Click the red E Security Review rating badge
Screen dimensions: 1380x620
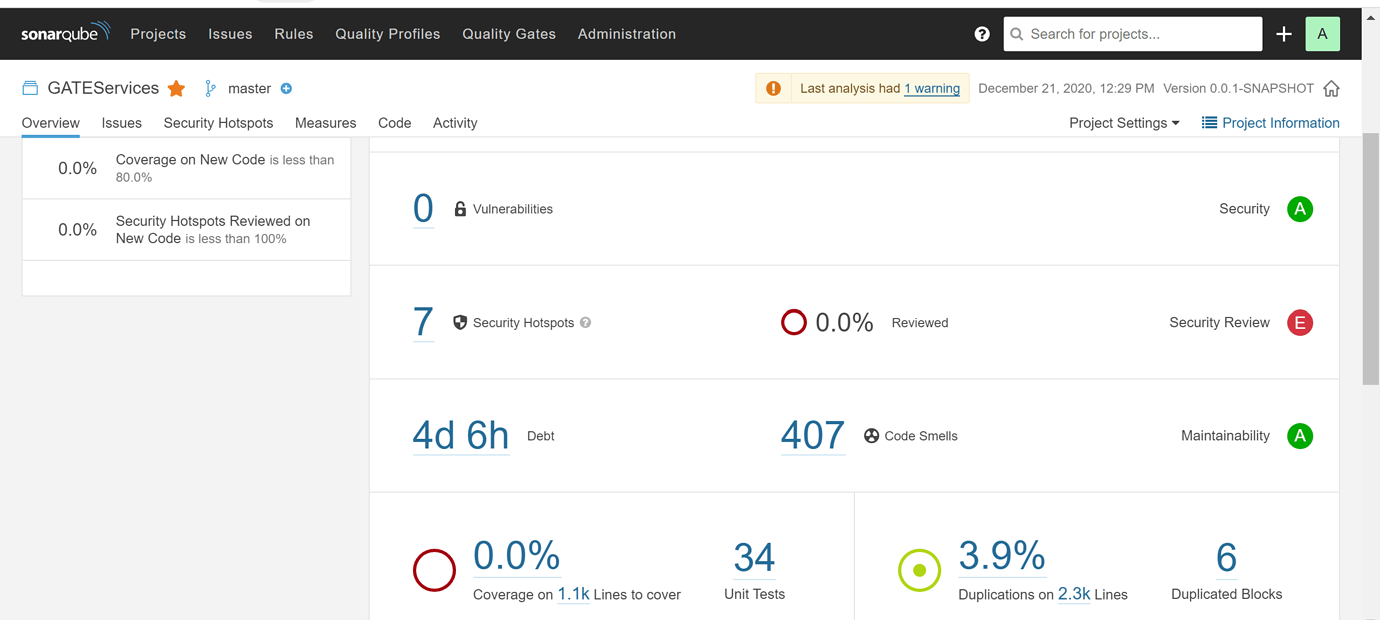1299,323
